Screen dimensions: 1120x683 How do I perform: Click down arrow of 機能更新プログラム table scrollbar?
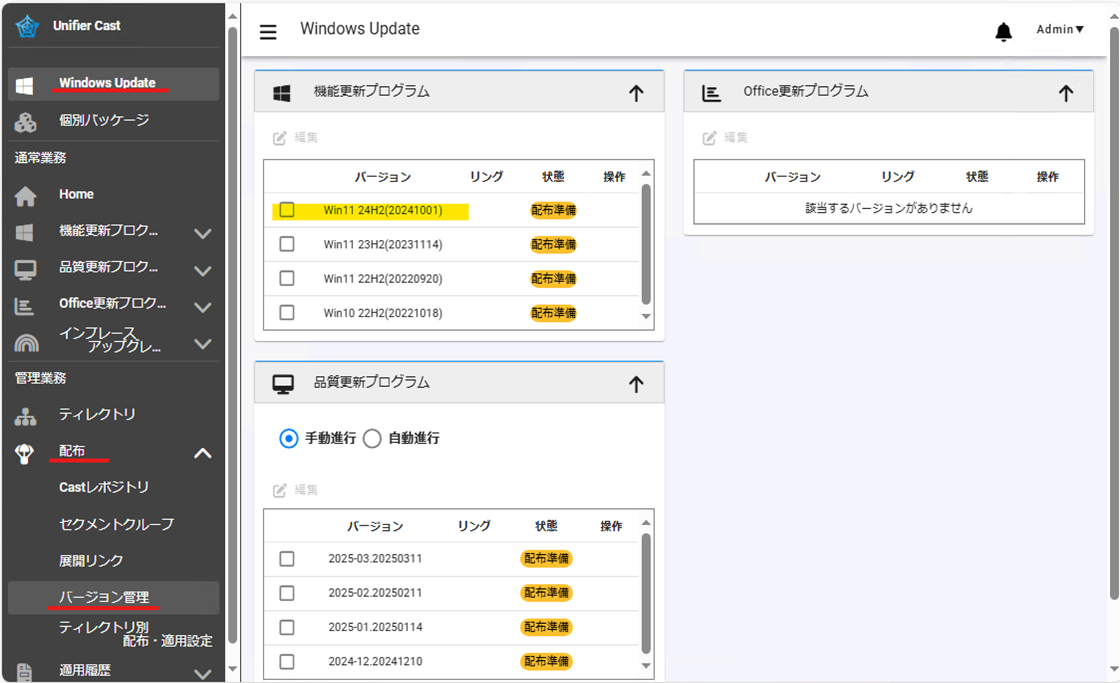[646, 316]
